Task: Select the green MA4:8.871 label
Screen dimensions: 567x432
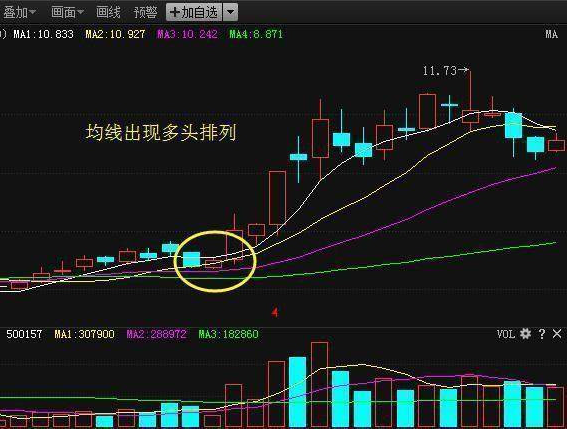Action: (x=256, y=34)
